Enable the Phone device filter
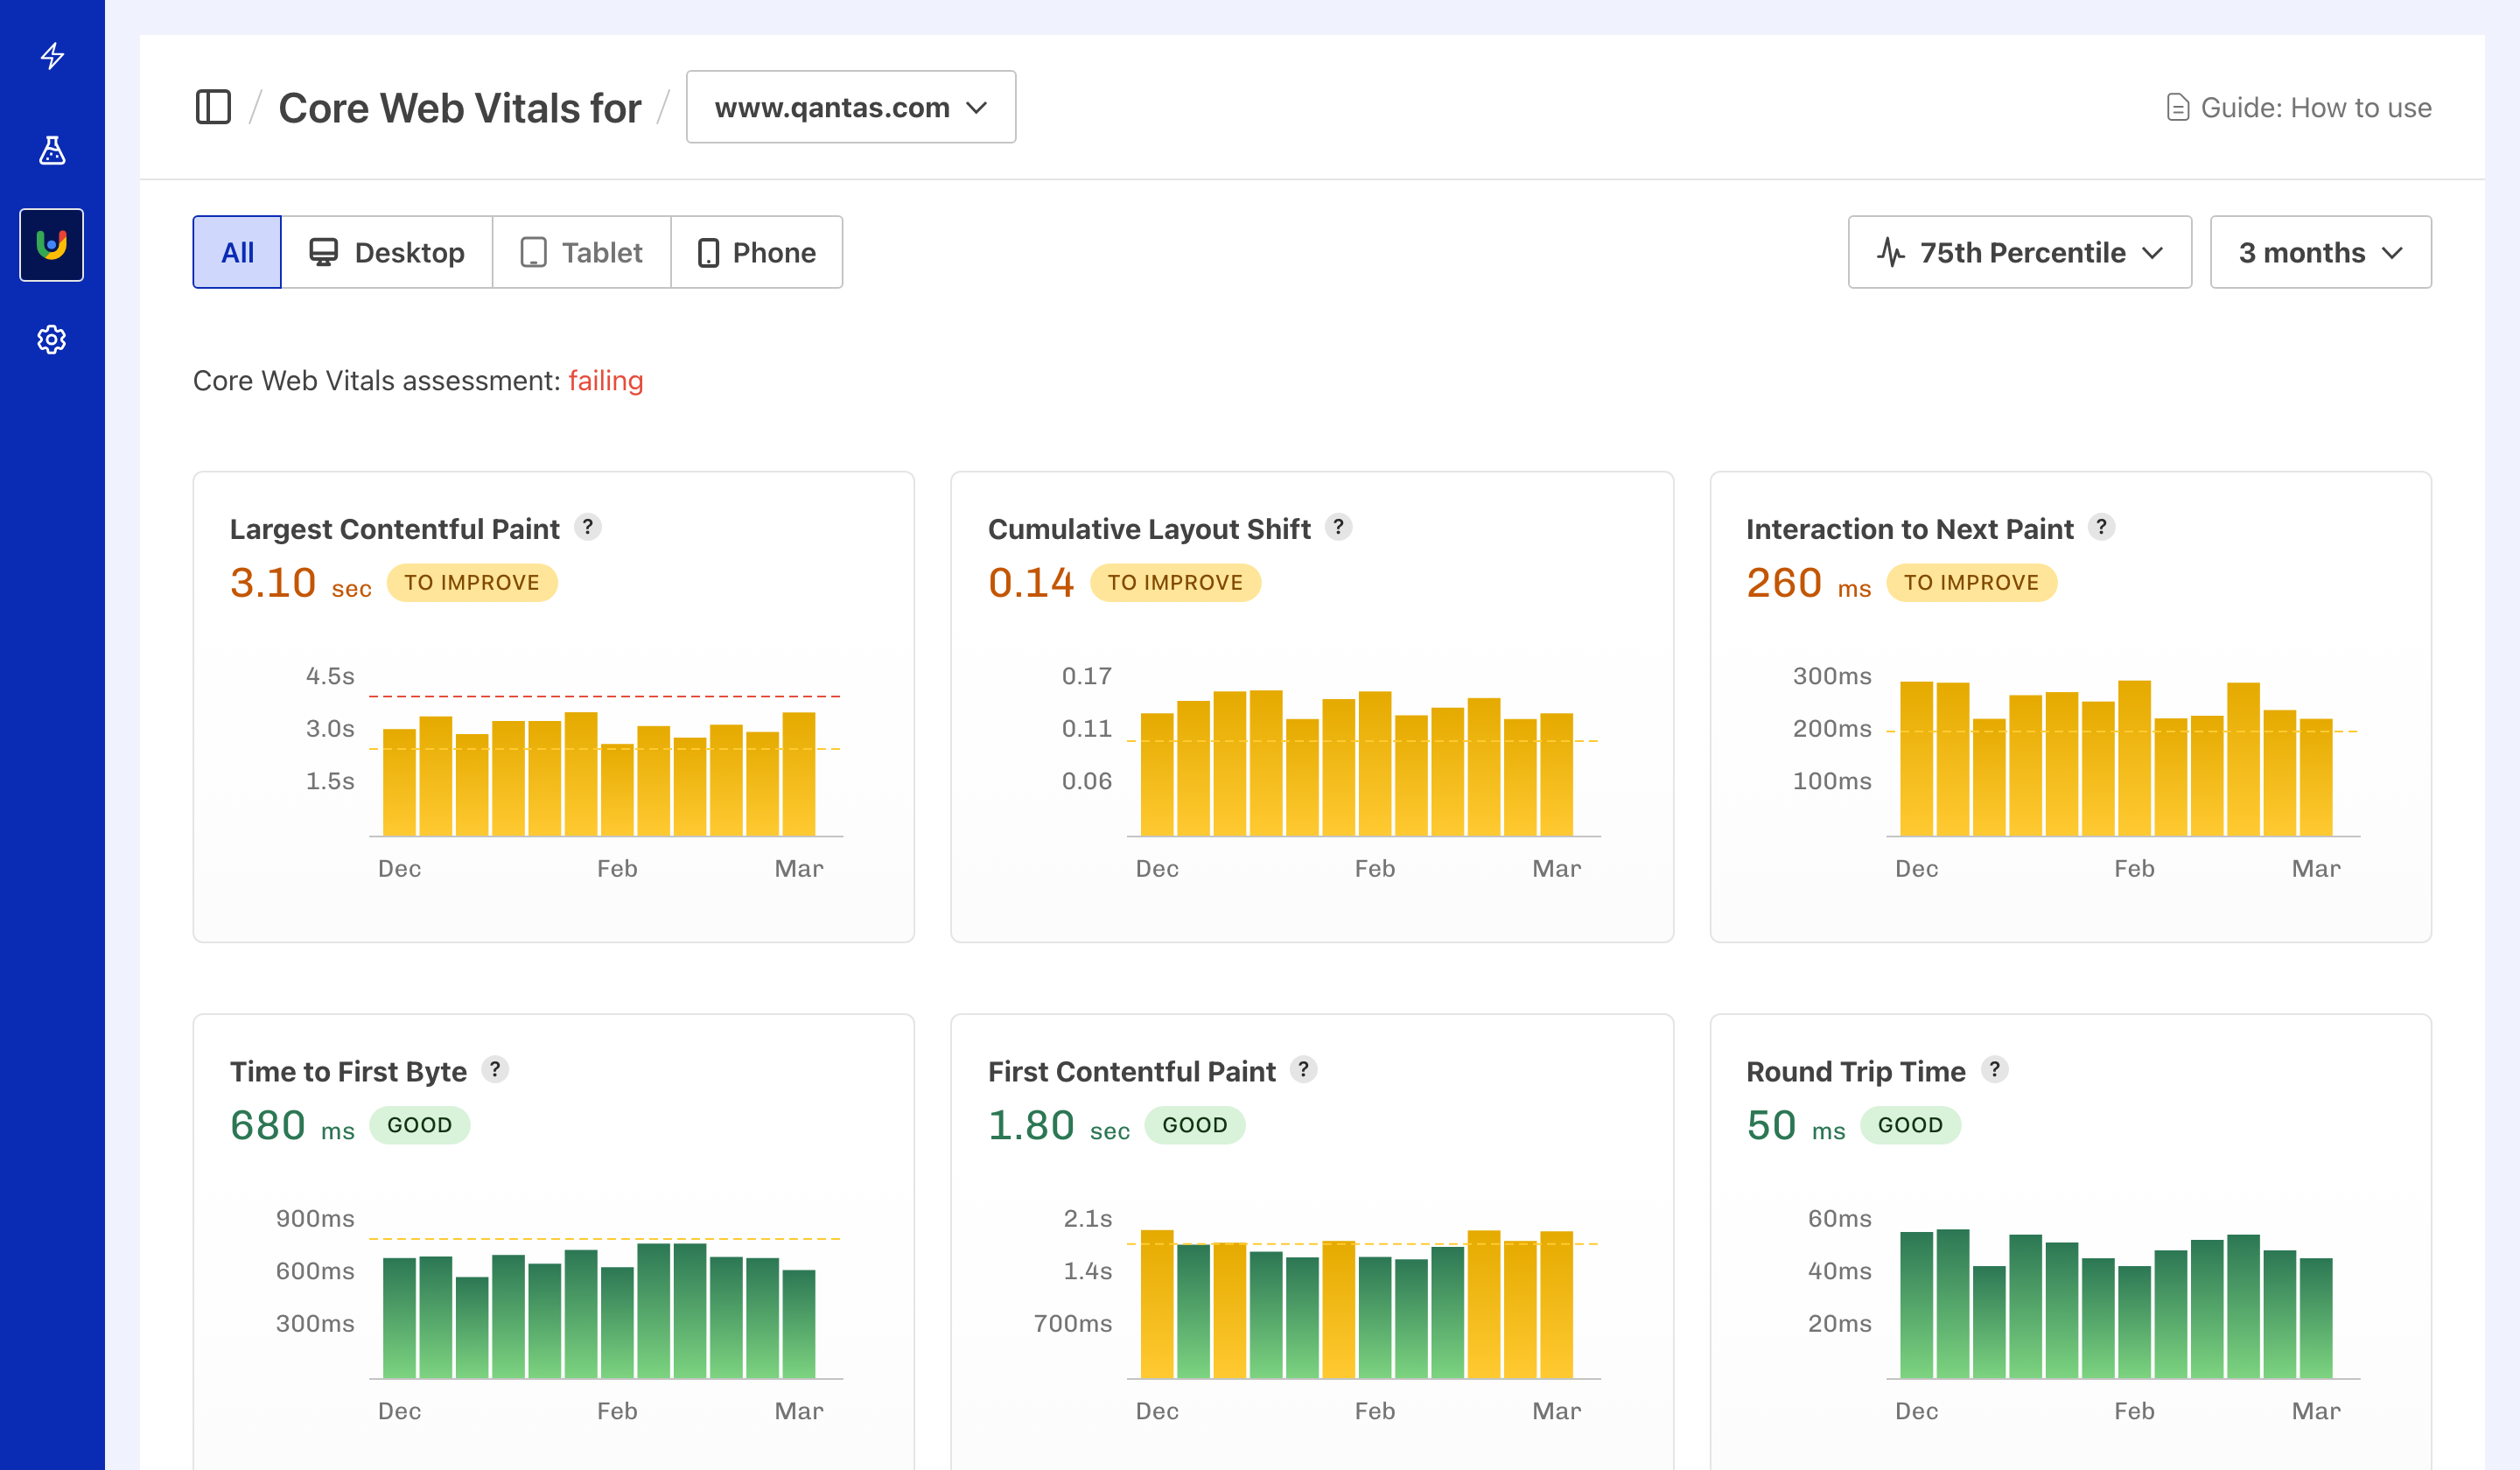 pos(757,252)
